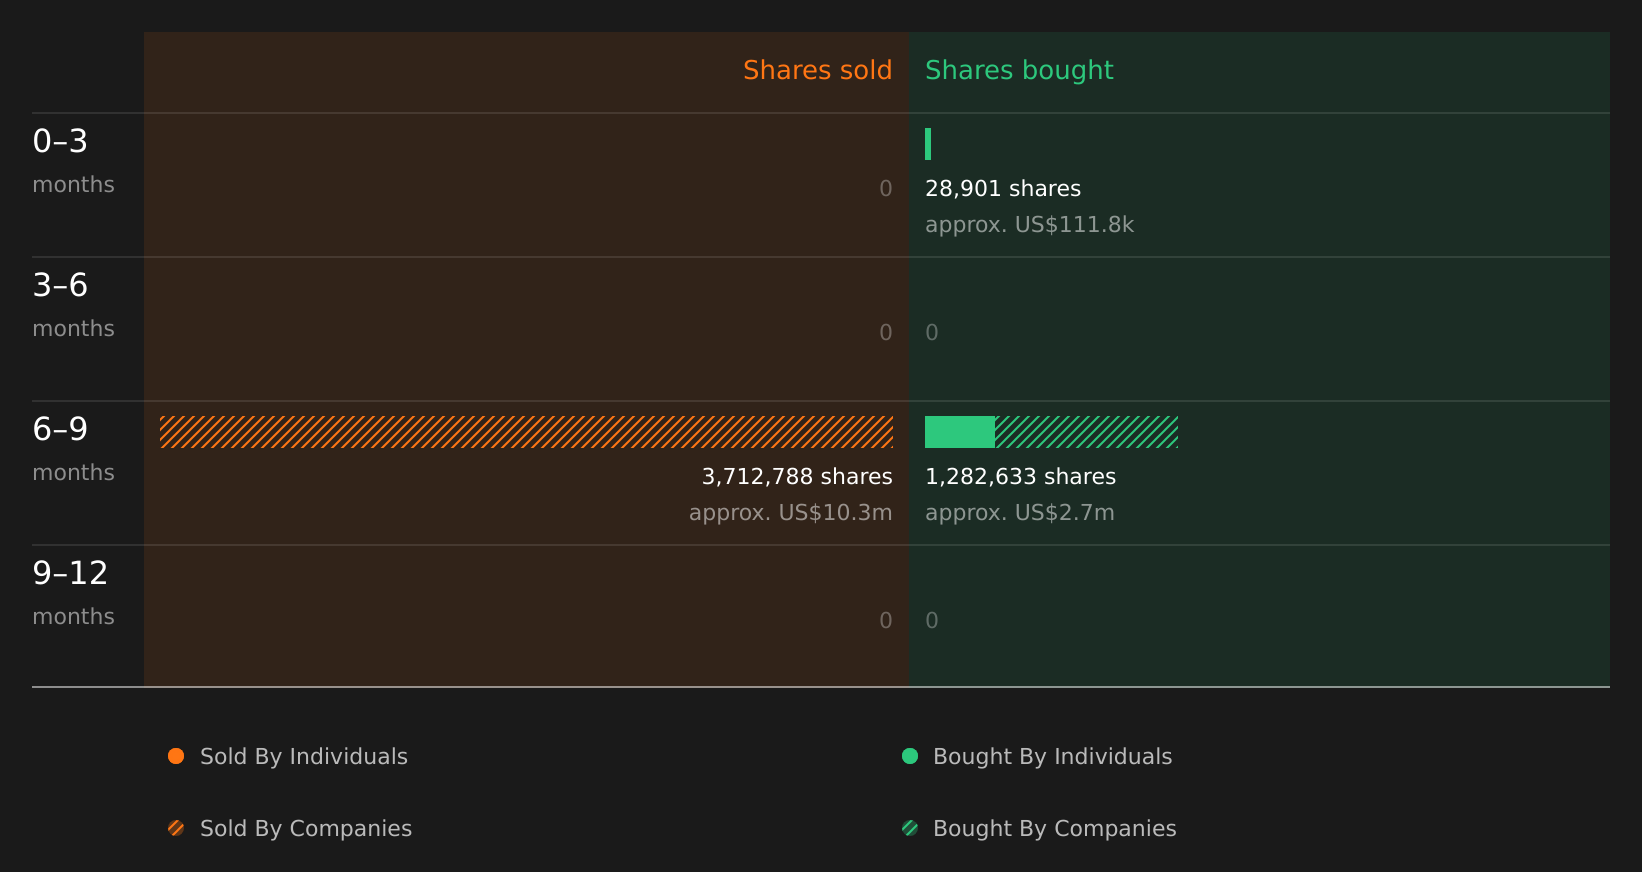Click the 3–6 months row label
The image size is (1642, 872).
[73, 305]
